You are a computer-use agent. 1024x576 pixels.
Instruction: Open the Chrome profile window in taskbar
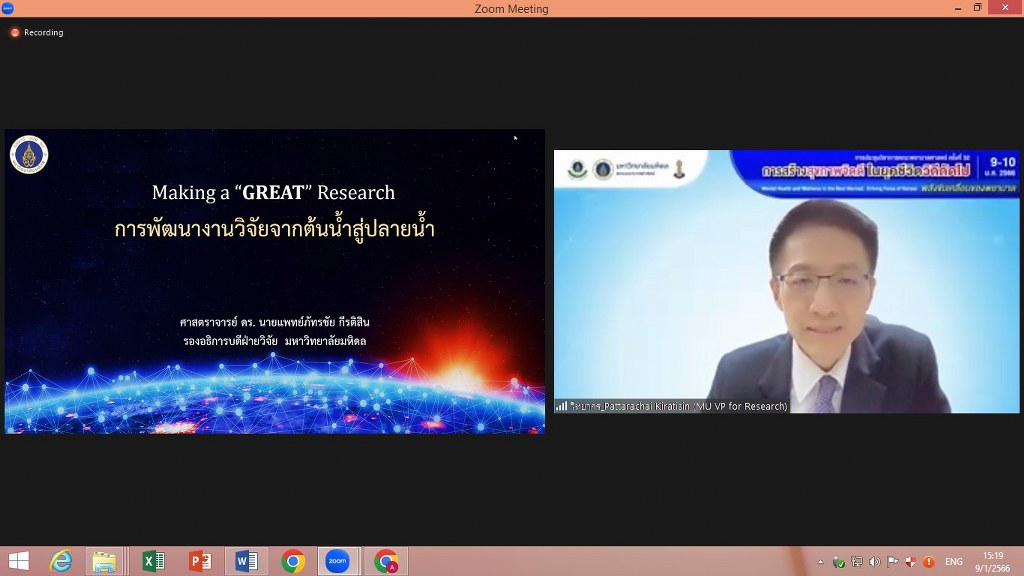point(386,561)
